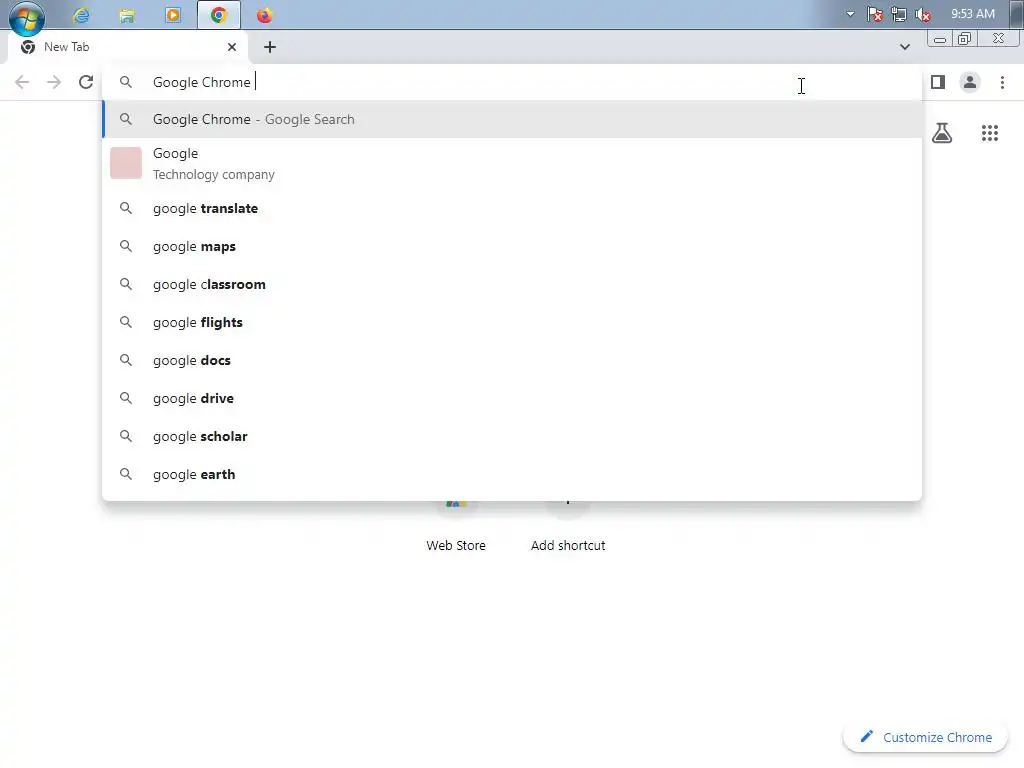Open the network status tray icon

point(899,14)
